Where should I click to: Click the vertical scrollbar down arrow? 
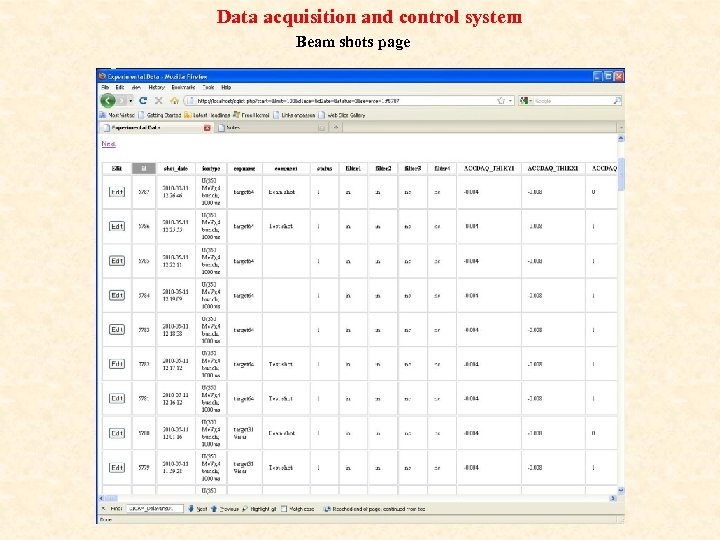click(621, 490)
